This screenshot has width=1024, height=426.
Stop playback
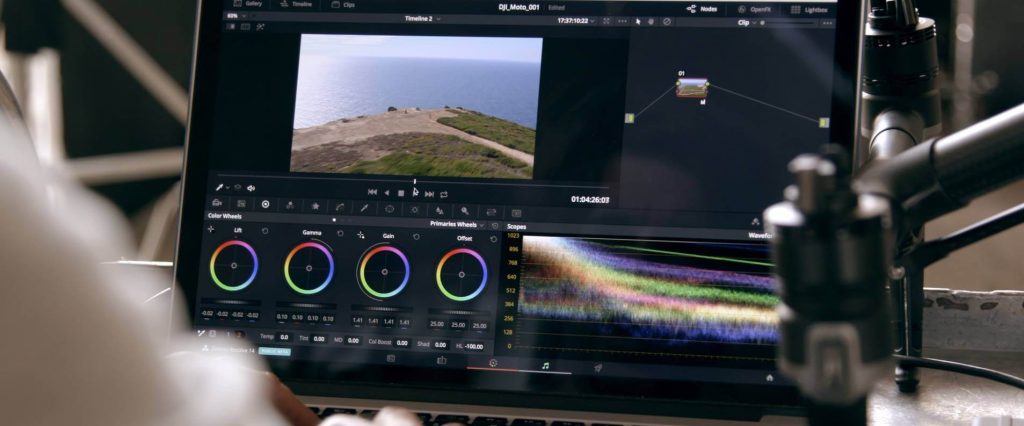(x=401, y=193)
